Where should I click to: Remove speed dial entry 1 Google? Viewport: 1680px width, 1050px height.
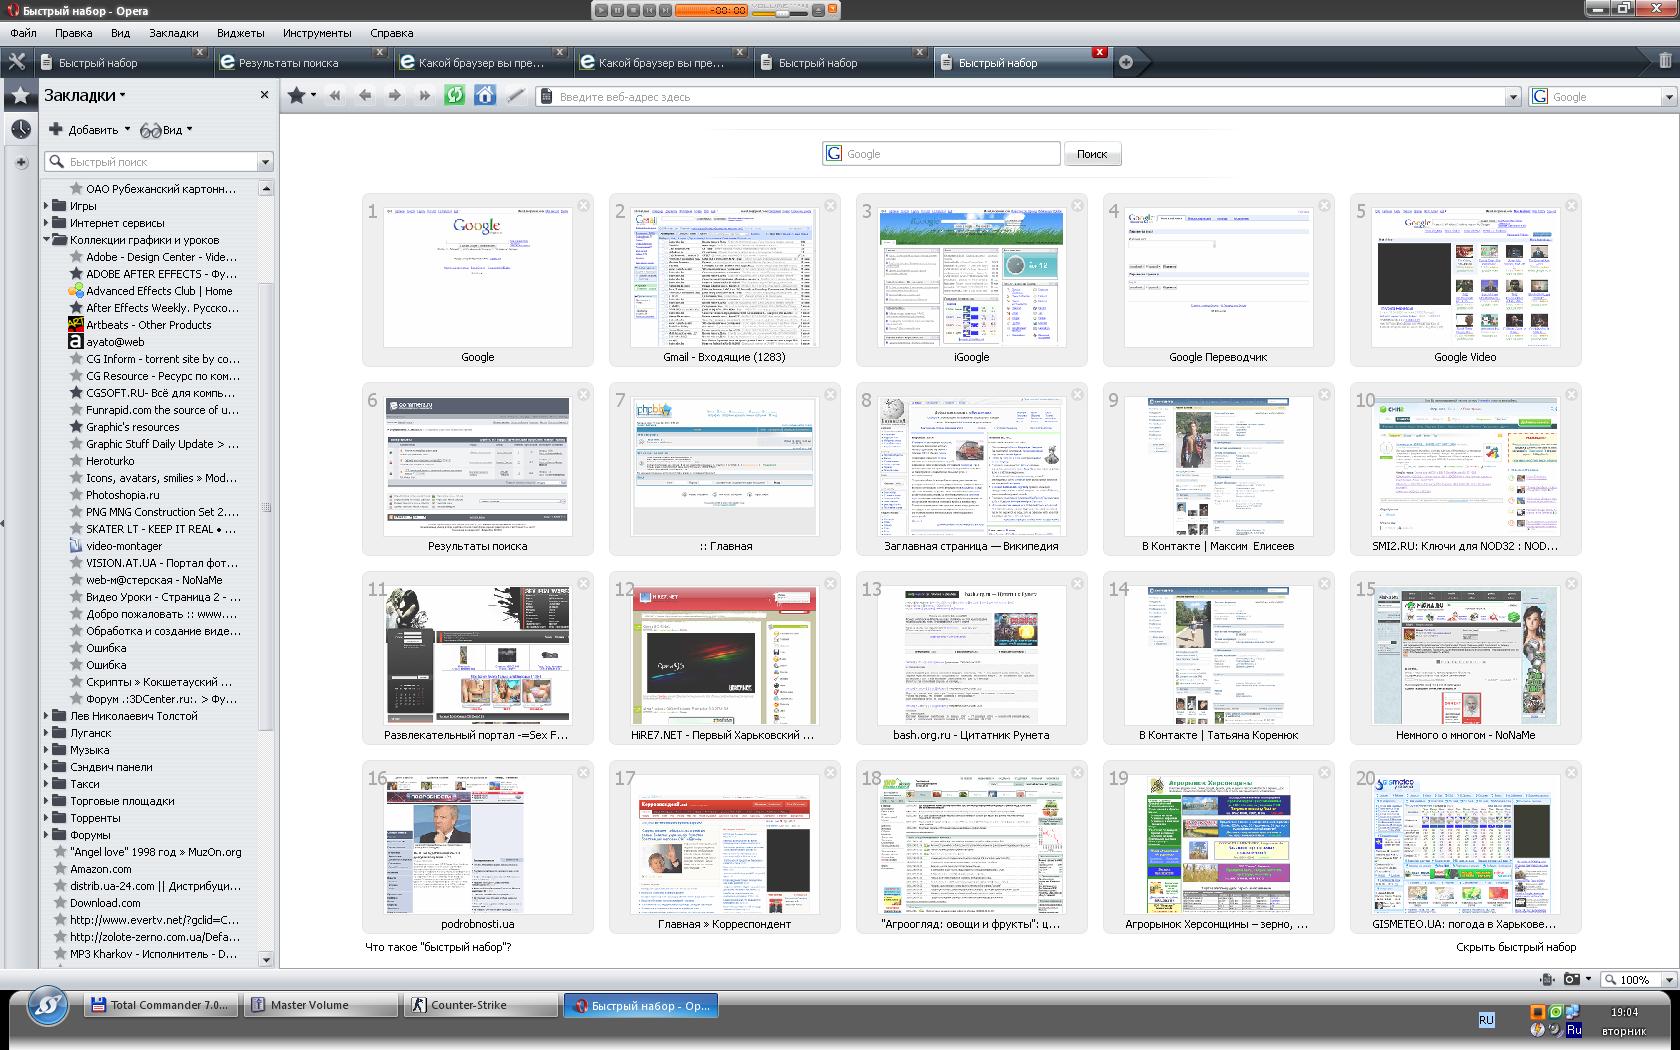click(x=584, y=205)
